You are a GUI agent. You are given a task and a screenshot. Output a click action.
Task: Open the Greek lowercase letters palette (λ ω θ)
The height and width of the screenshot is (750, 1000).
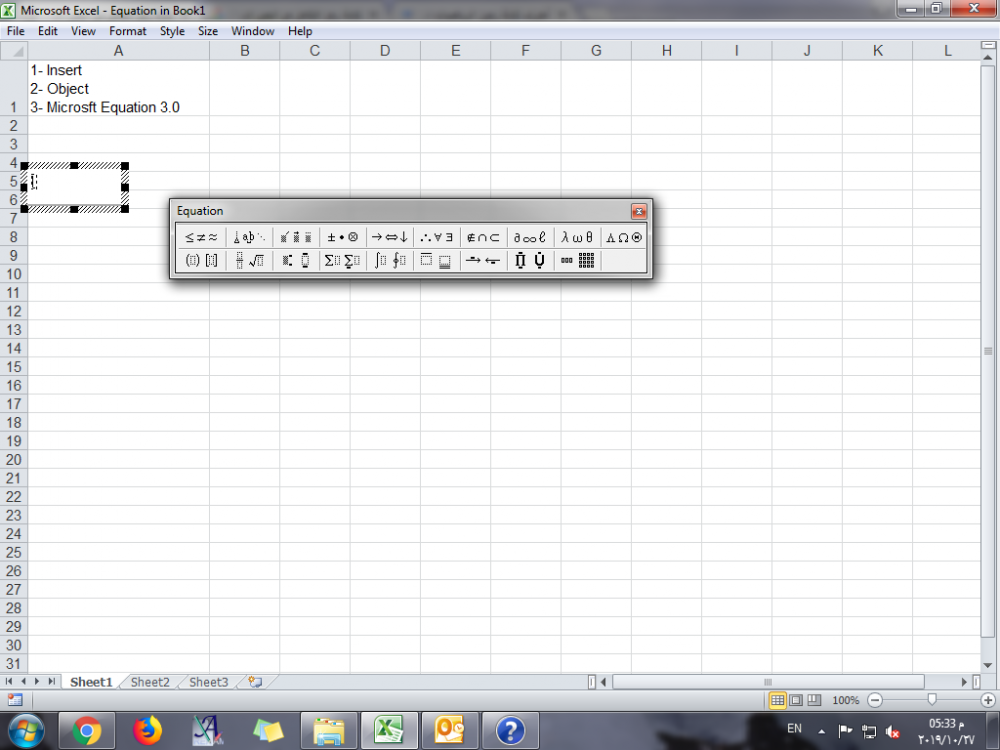pyautogui.click(x=577, y=237)
